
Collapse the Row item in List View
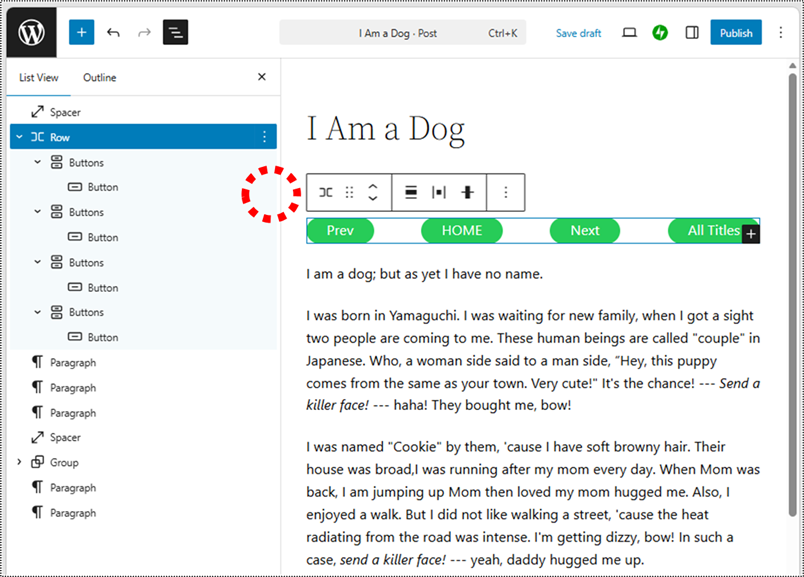19,137
